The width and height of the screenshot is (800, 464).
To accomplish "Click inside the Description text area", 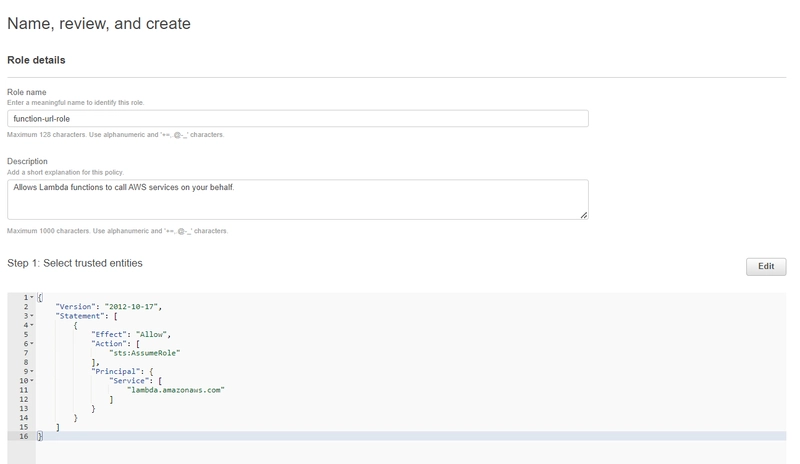I will (297, 200).
